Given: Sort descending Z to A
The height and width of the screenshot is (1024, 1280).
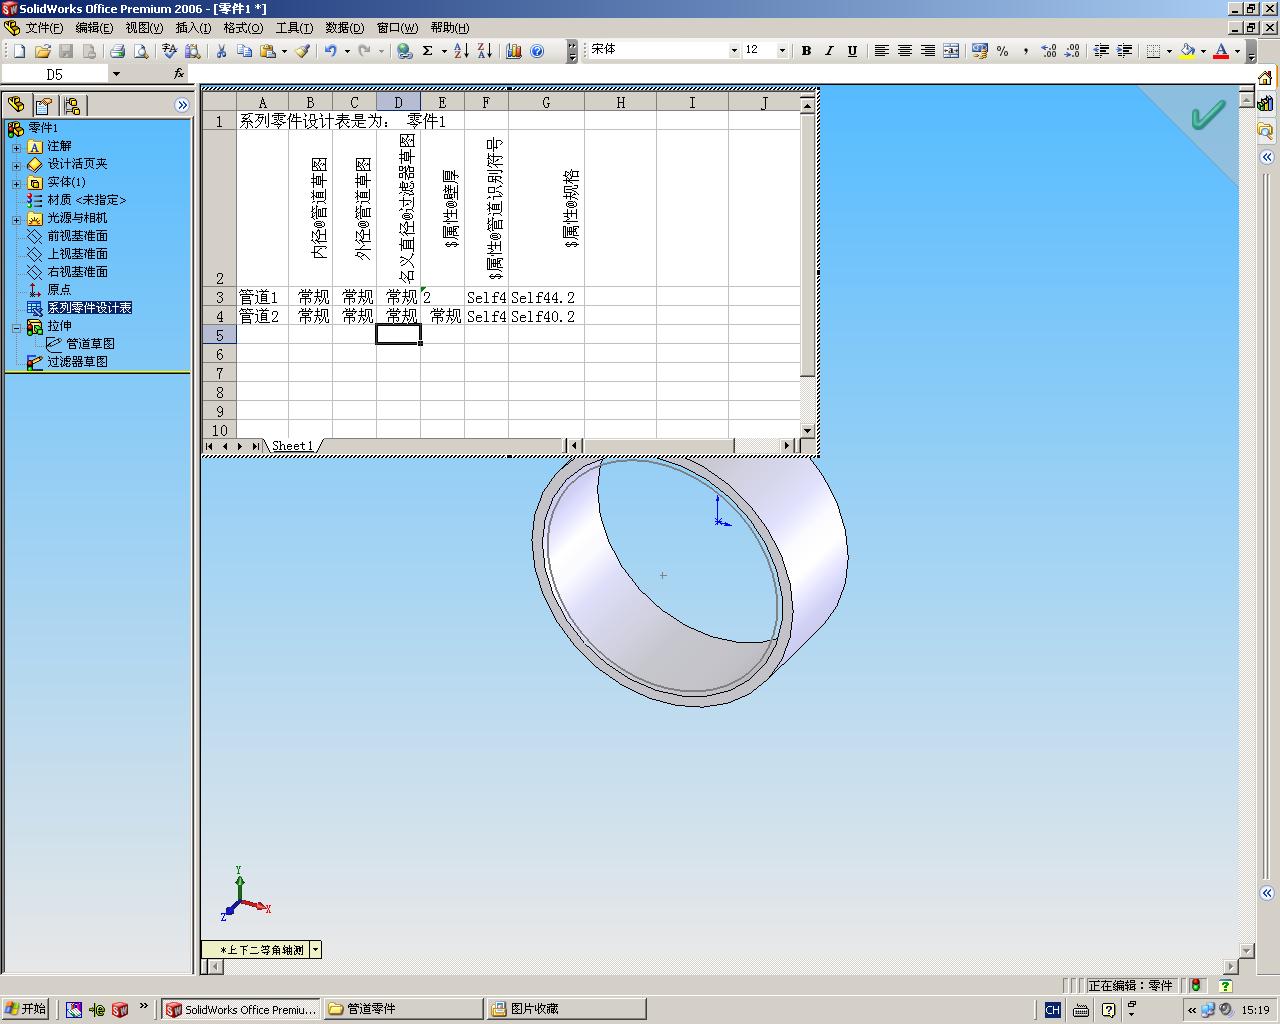Looking at the screenshot, I should point(484,51).
